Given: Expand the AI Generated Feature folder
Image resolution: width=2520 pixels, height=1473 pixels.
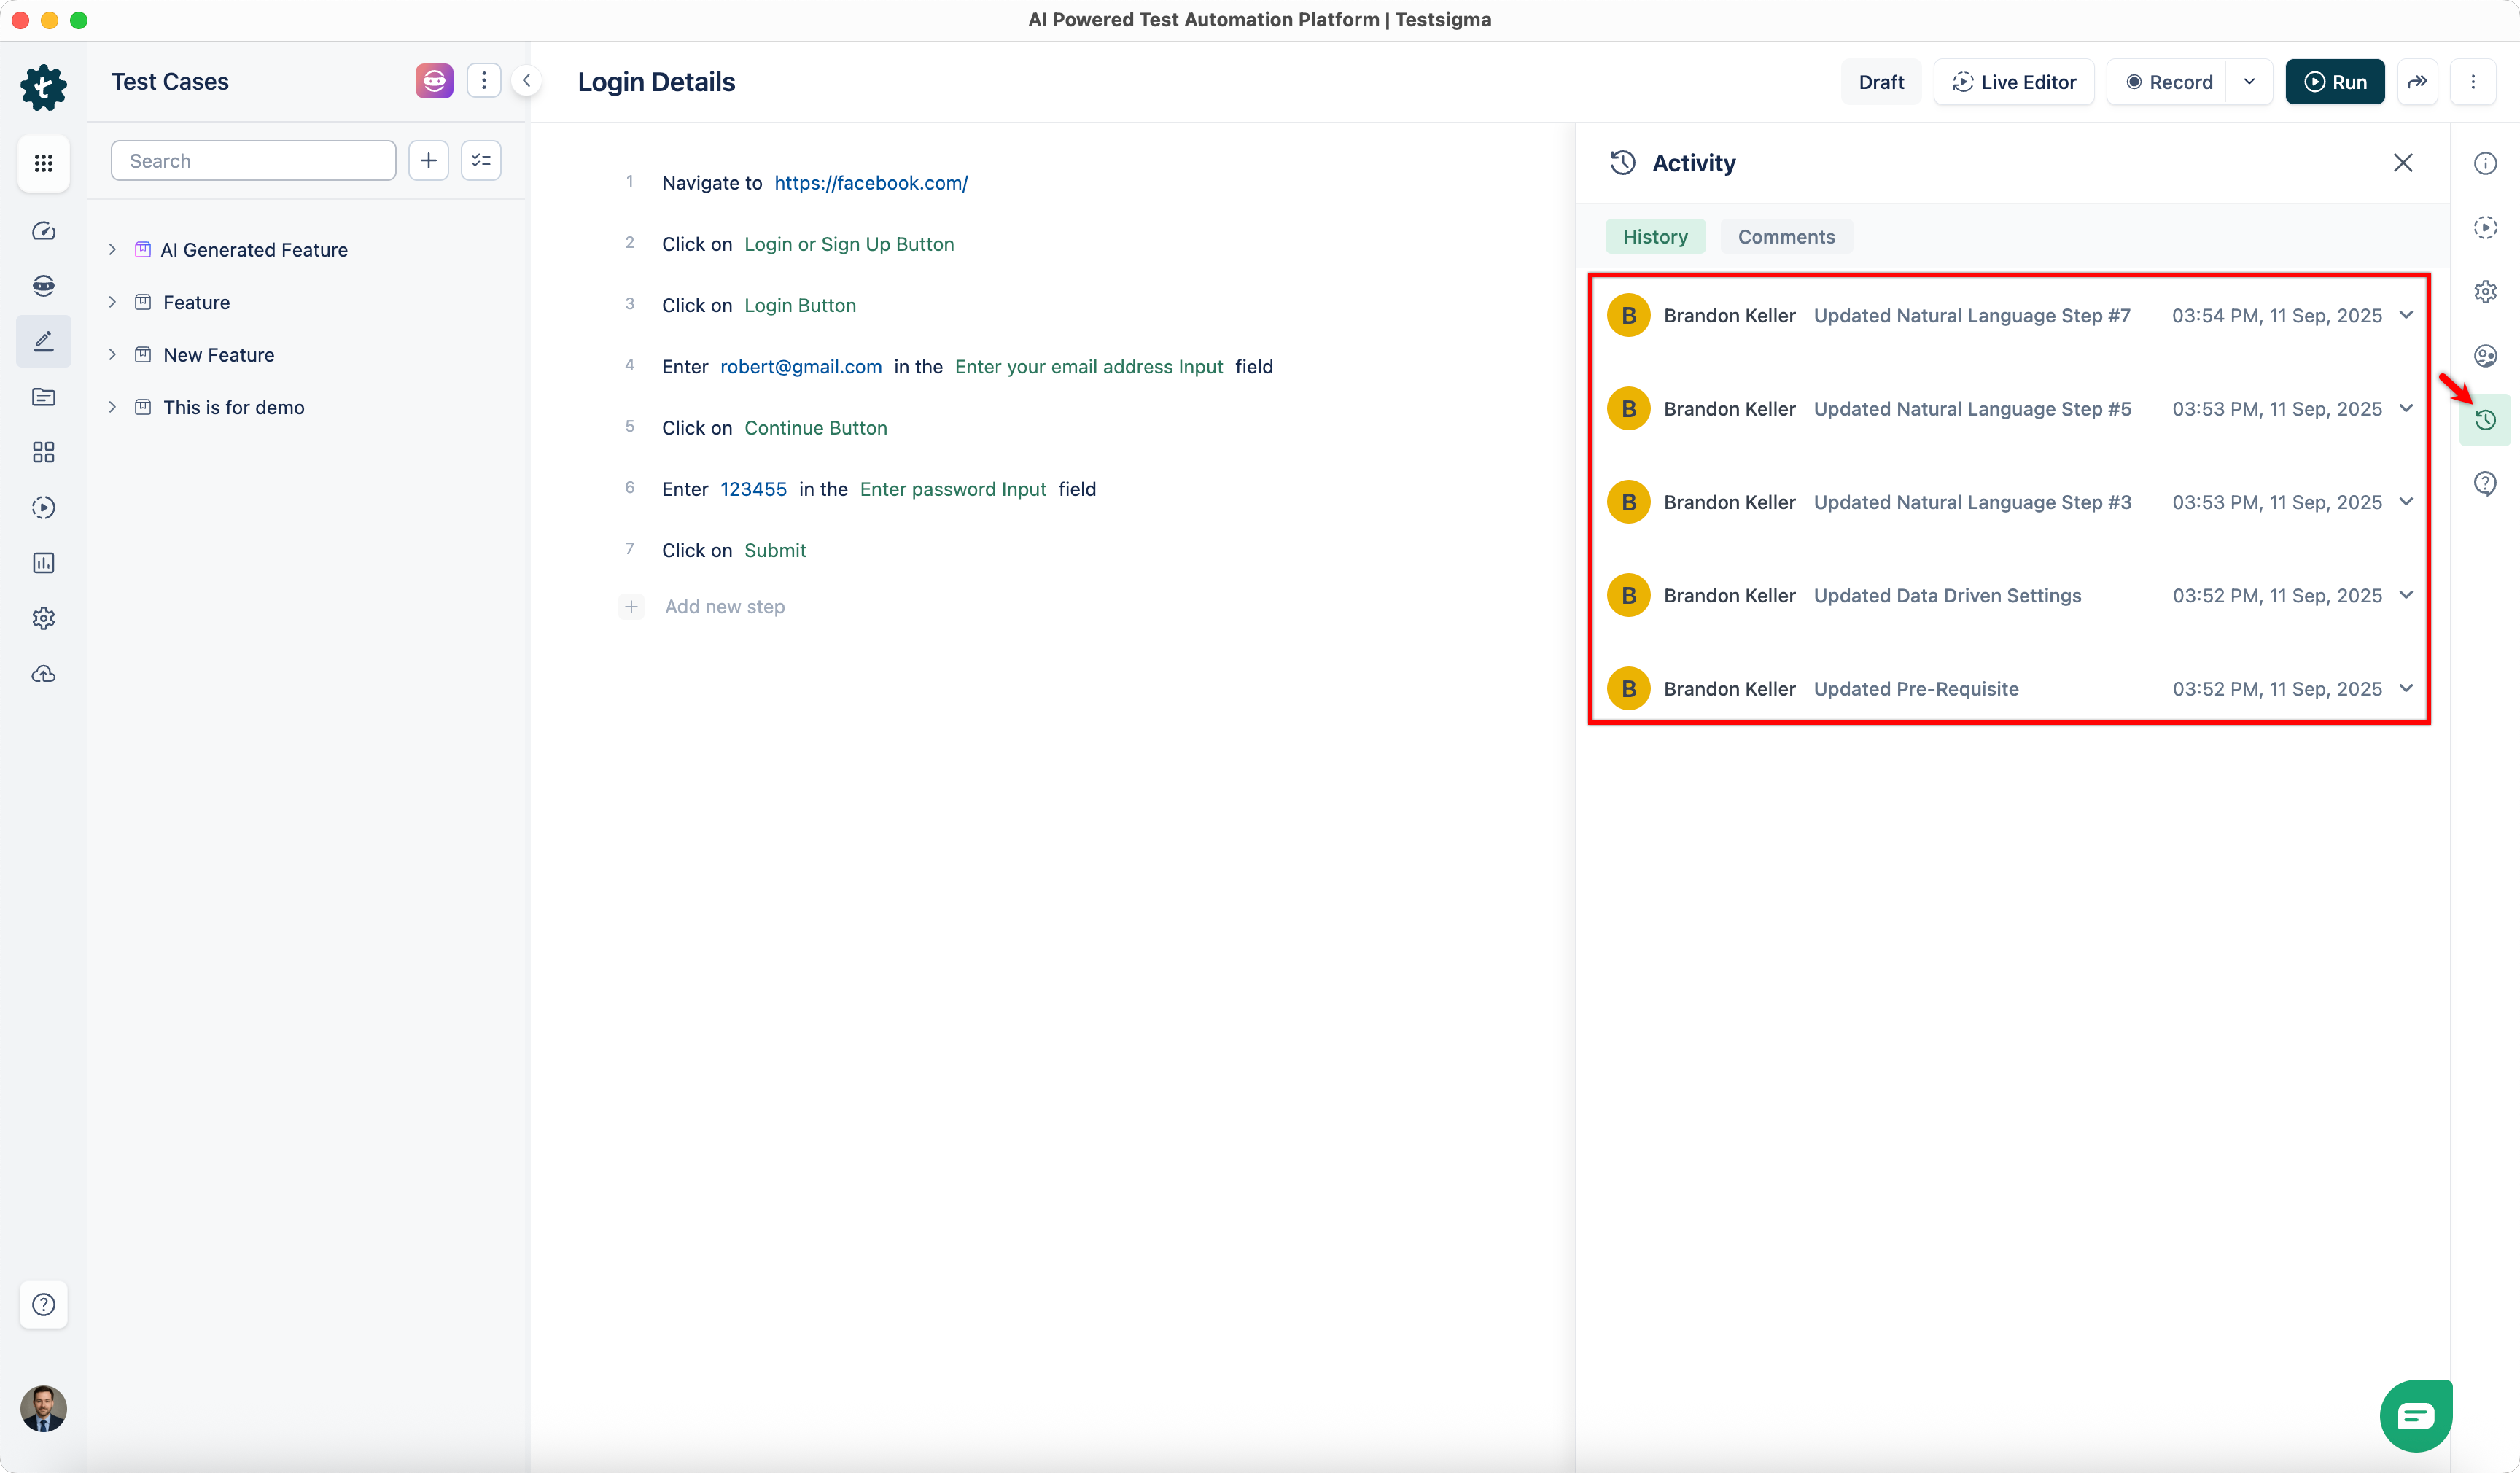Looking at the screenshot, I should click(112, 250).
